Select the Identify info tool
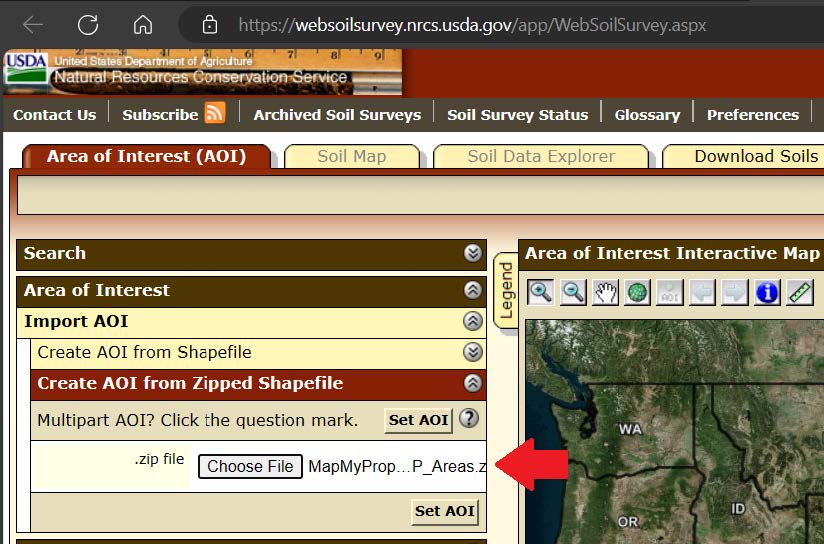This screenshot has width=824, height=544. click(x=767, y=292)
